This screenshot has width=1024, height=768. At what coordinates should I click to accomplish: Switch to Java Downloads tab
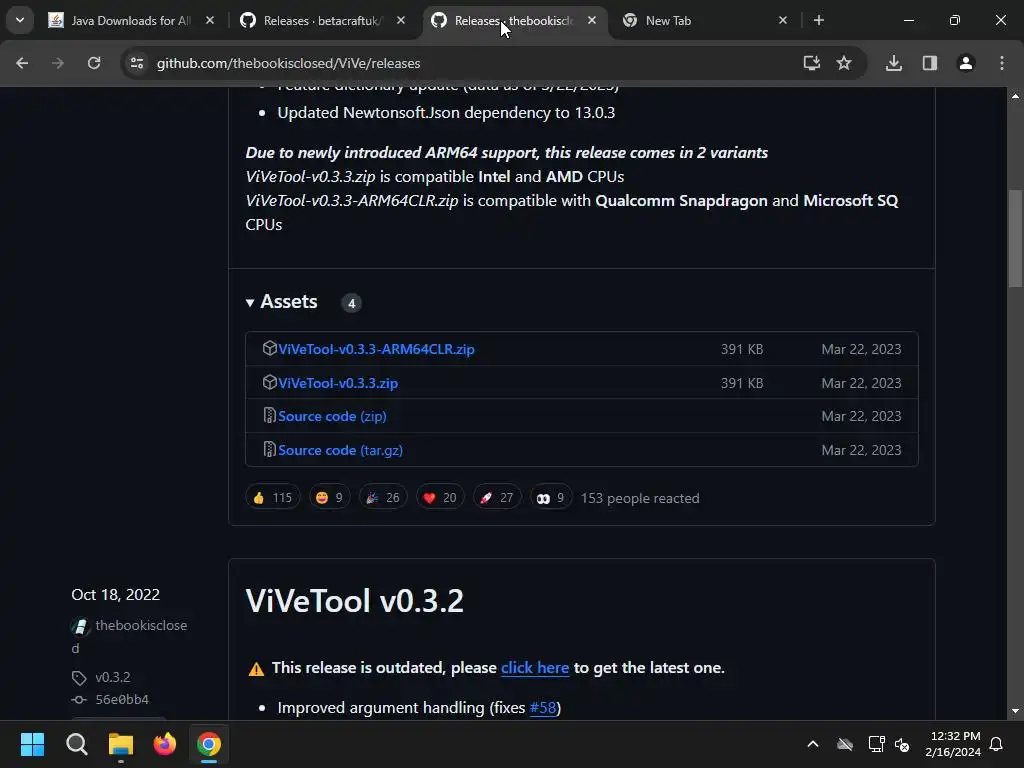click(131, 20)
